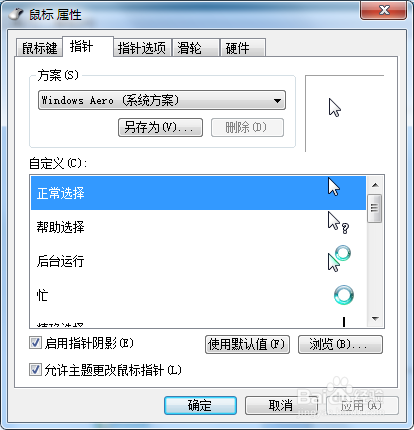
Task: Click 使用默认值(F) button
Action: tap(247, 344)
